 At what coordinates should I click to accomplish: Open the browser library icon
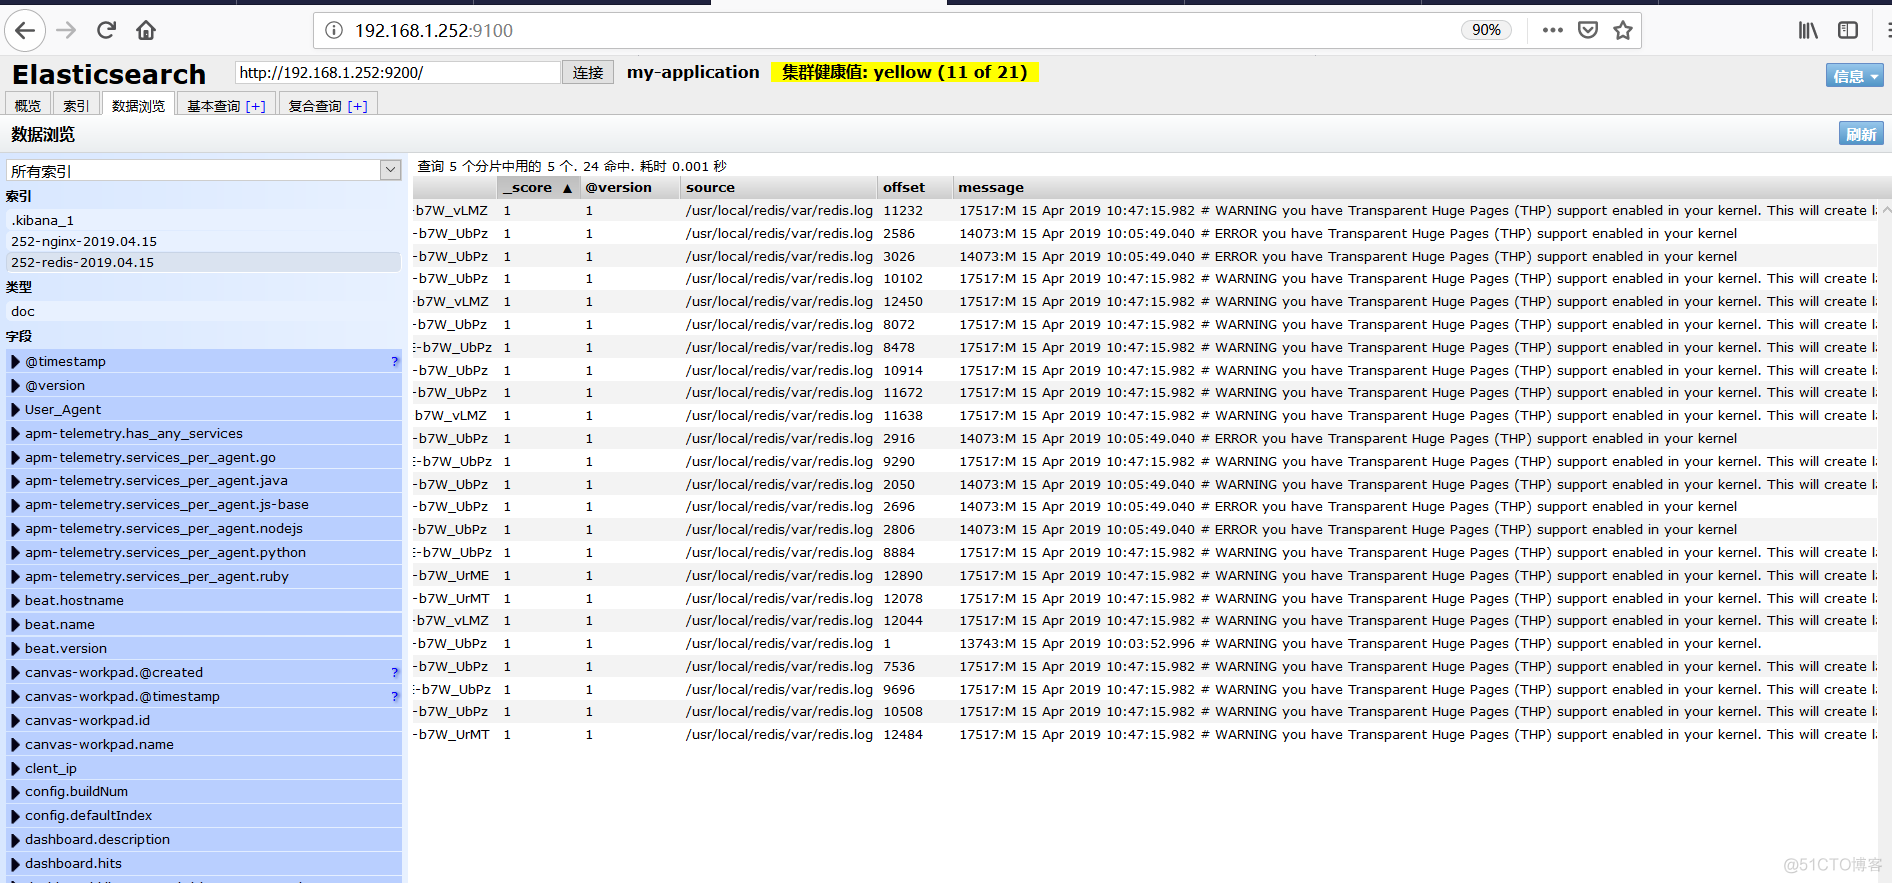(1808, 30)
